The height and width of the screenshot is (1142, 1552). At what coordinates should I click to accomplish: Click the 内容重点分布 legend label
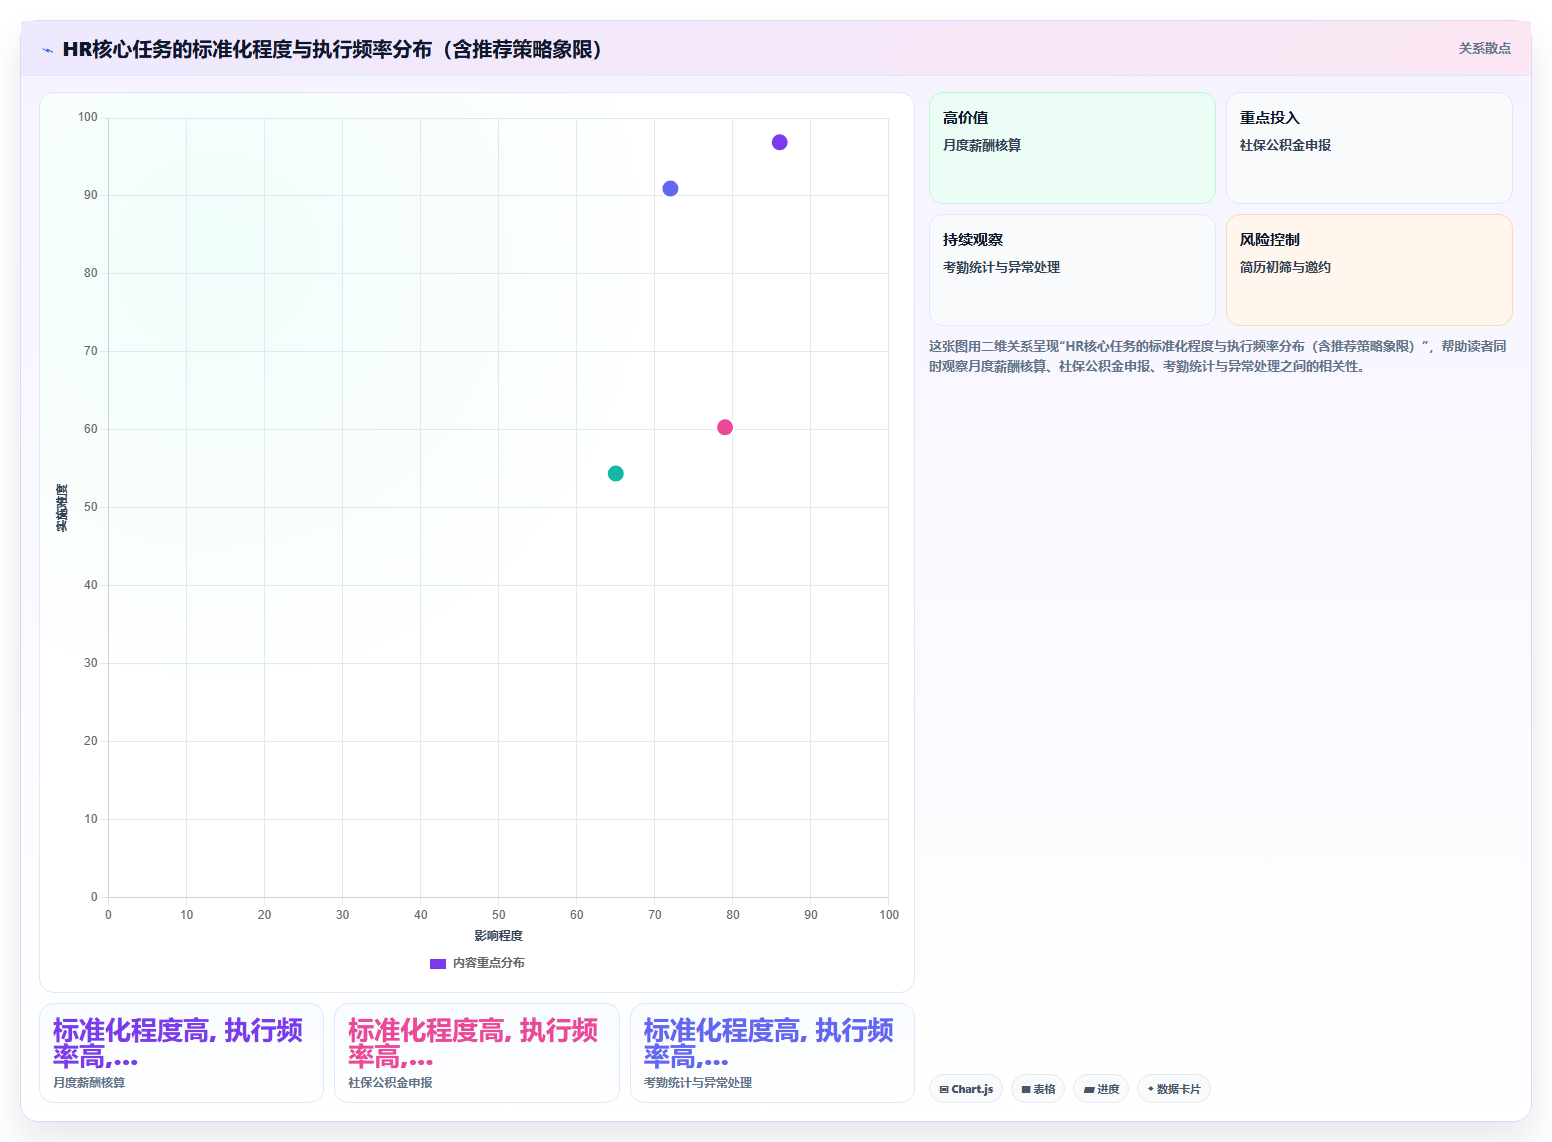pos(488,963)
